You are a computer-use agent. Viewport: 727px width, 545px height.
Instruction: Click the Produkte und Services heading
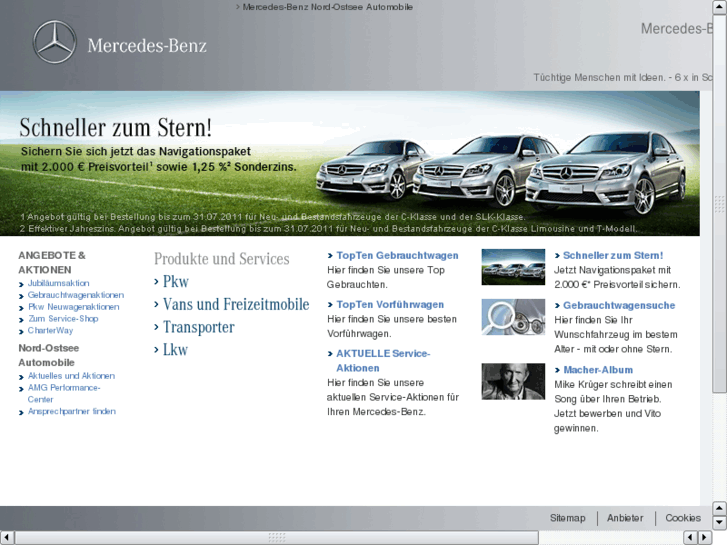pos(222,259)
